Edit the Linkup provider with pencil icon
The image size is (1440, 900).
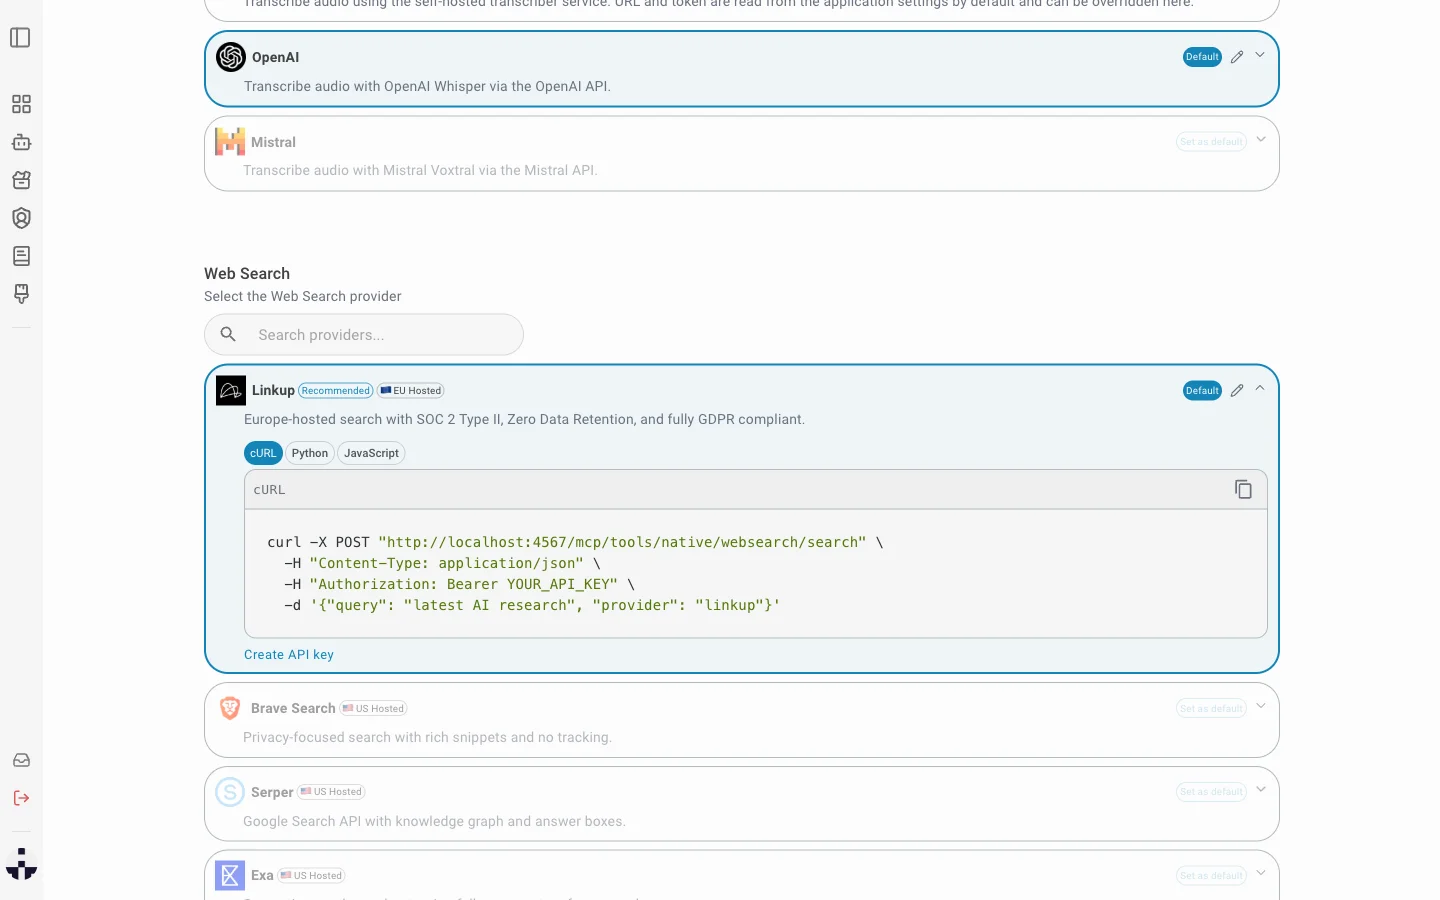(x=1237, y=390)
